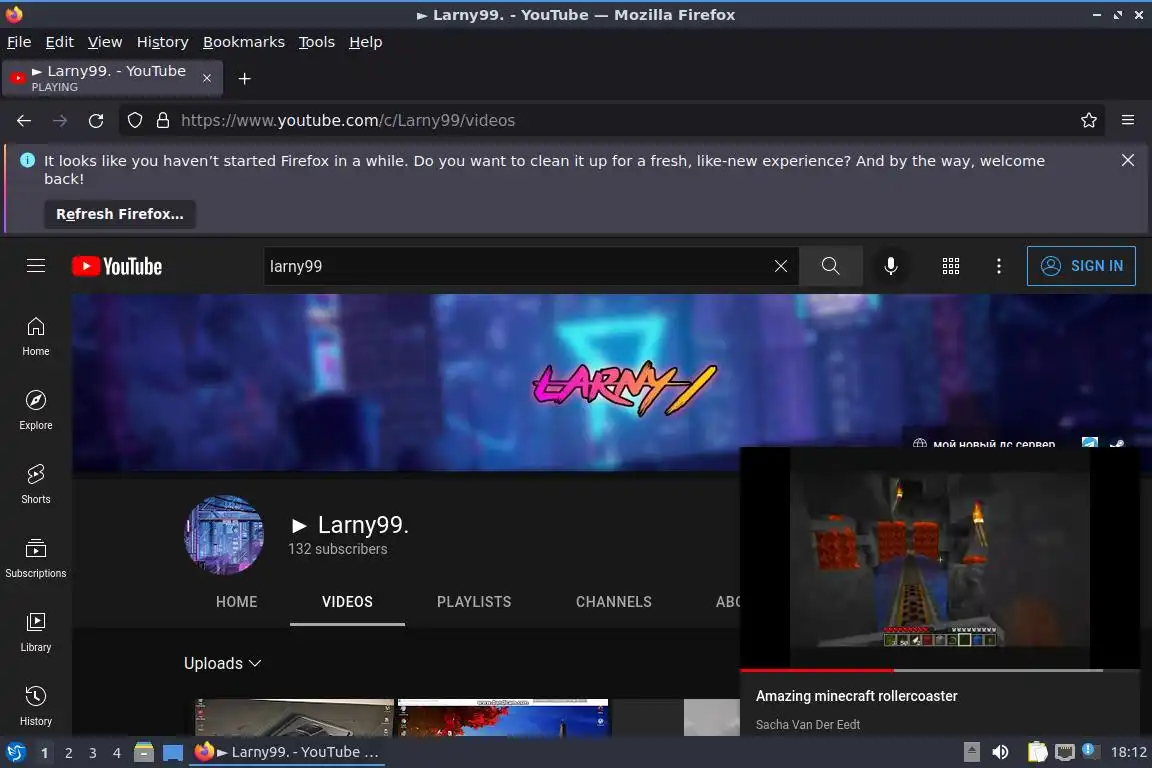
Task: Open file manager from taskbar
Action: pyautogui.click(x=144, y=753)
